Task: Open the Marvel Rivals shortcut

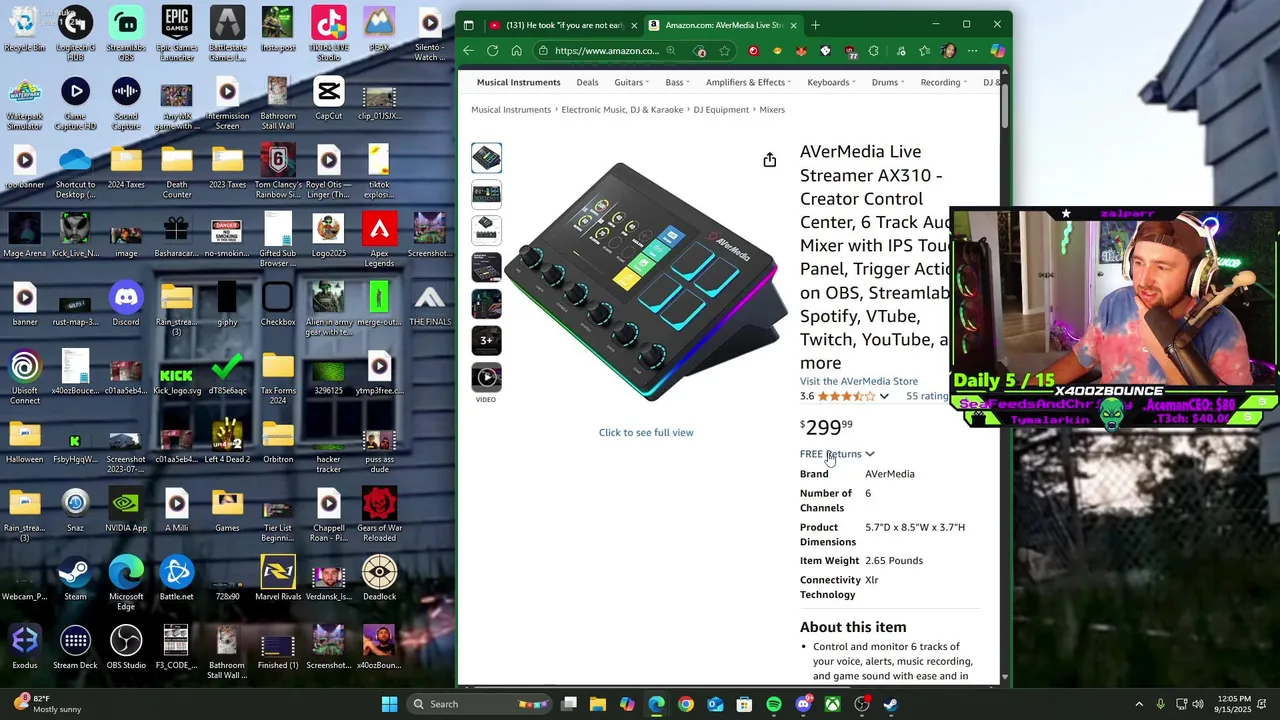Action: (278, 579)
